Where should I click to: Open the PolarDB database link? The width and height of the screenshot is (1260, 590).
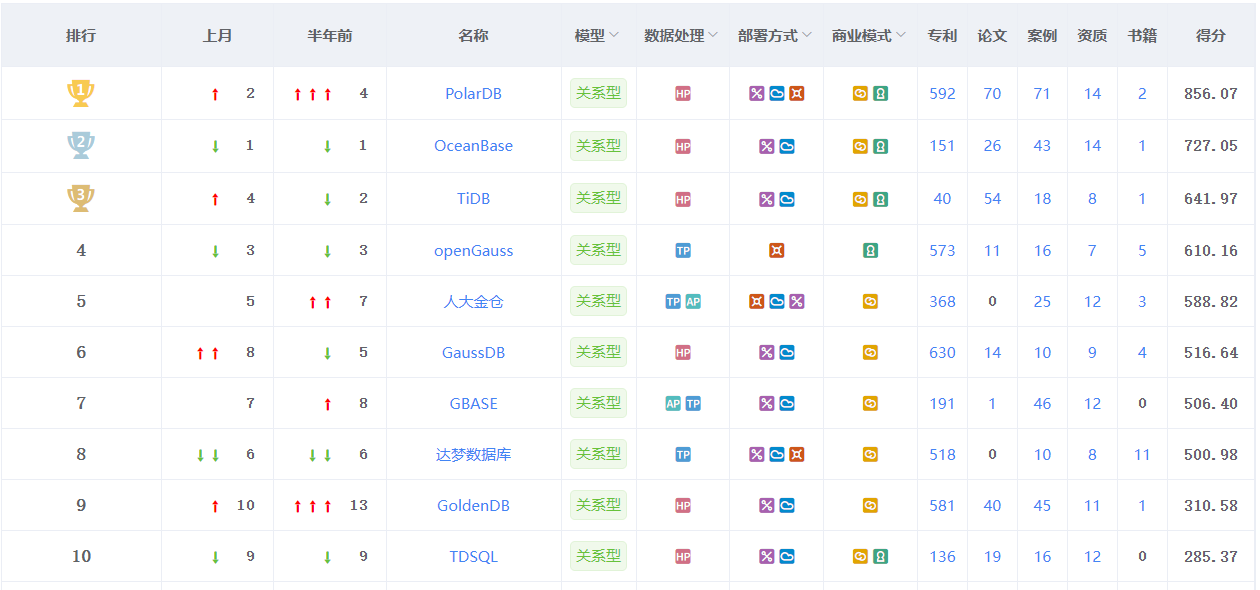pos(473,94)
